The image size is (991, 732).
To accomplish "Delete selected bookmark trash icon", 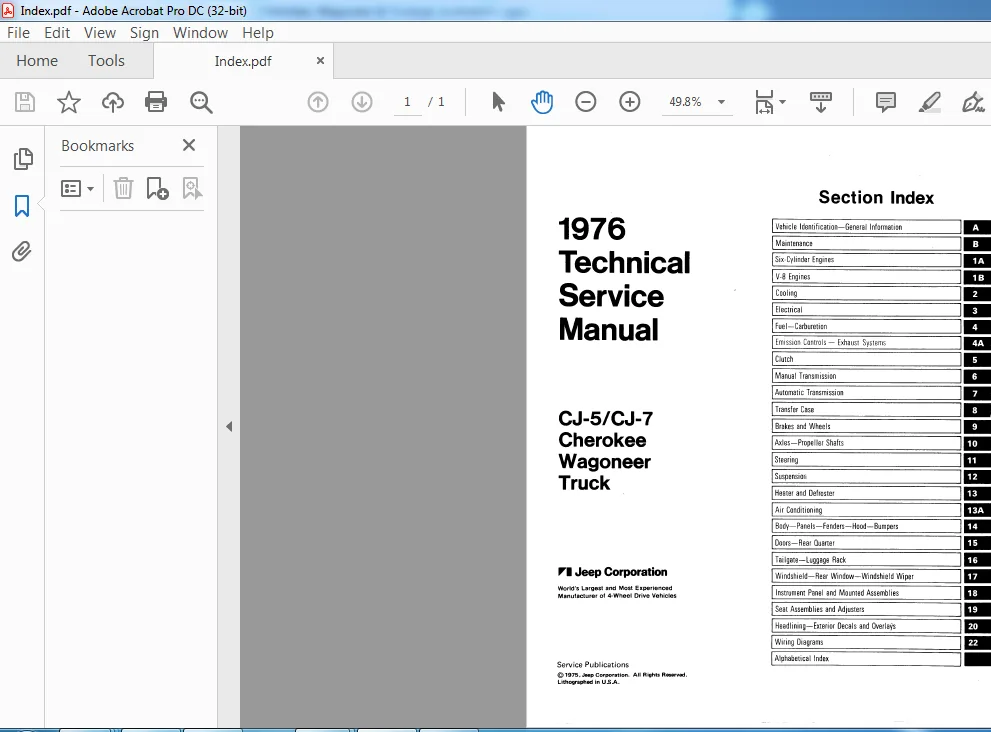I will pyautogui.click(x=123, y=188).
